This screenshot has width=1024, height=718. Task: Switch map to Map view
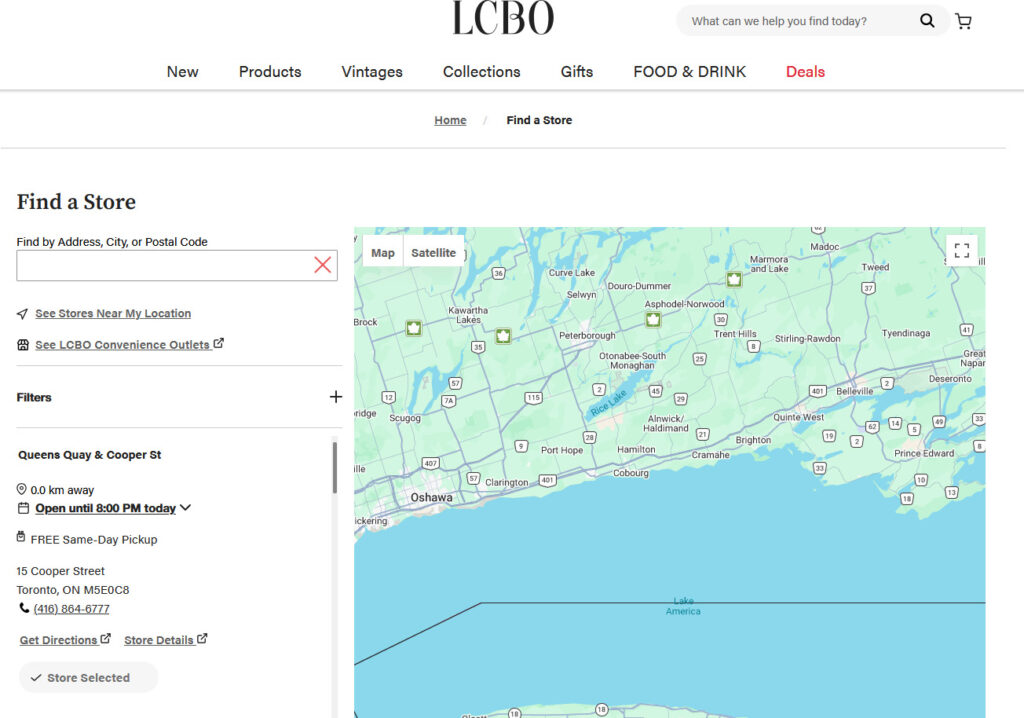coord(383,253)
